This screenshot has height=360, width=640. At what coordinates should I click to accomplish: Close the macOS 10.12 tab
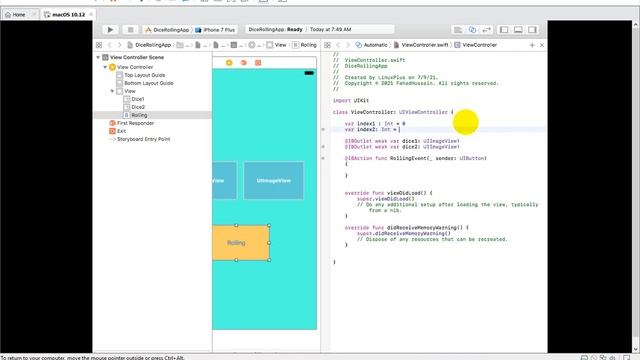pyautogui.click(x=91, y=15)
